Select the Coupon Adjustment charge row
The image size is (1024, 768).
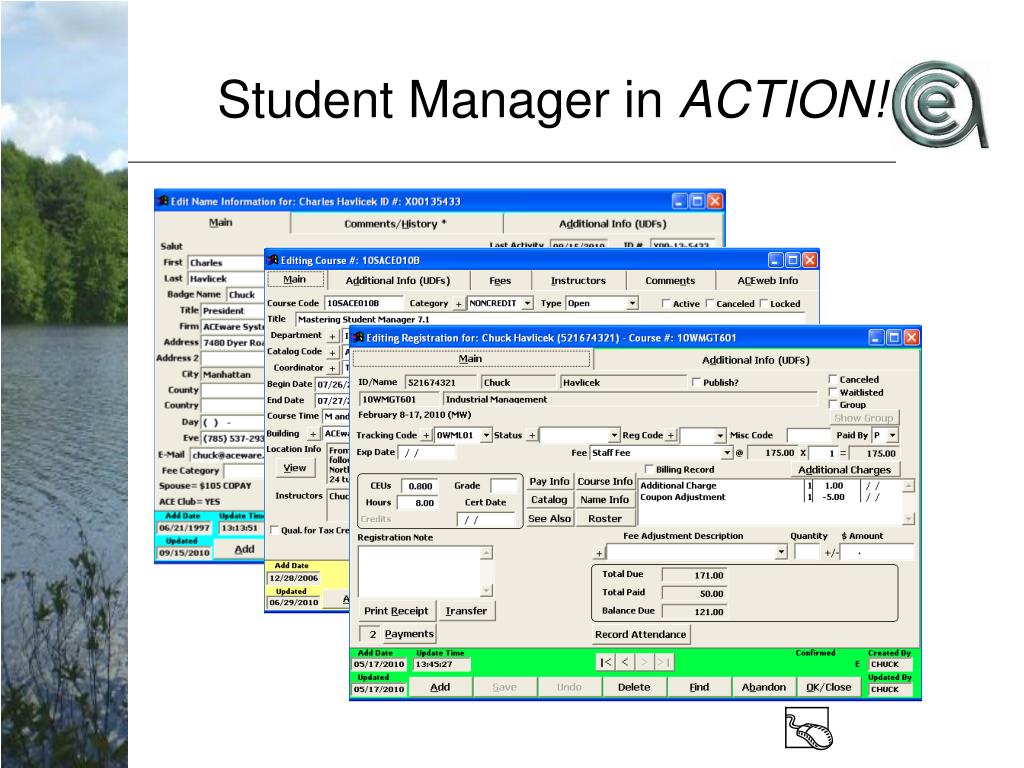click(x=769, y=497)
